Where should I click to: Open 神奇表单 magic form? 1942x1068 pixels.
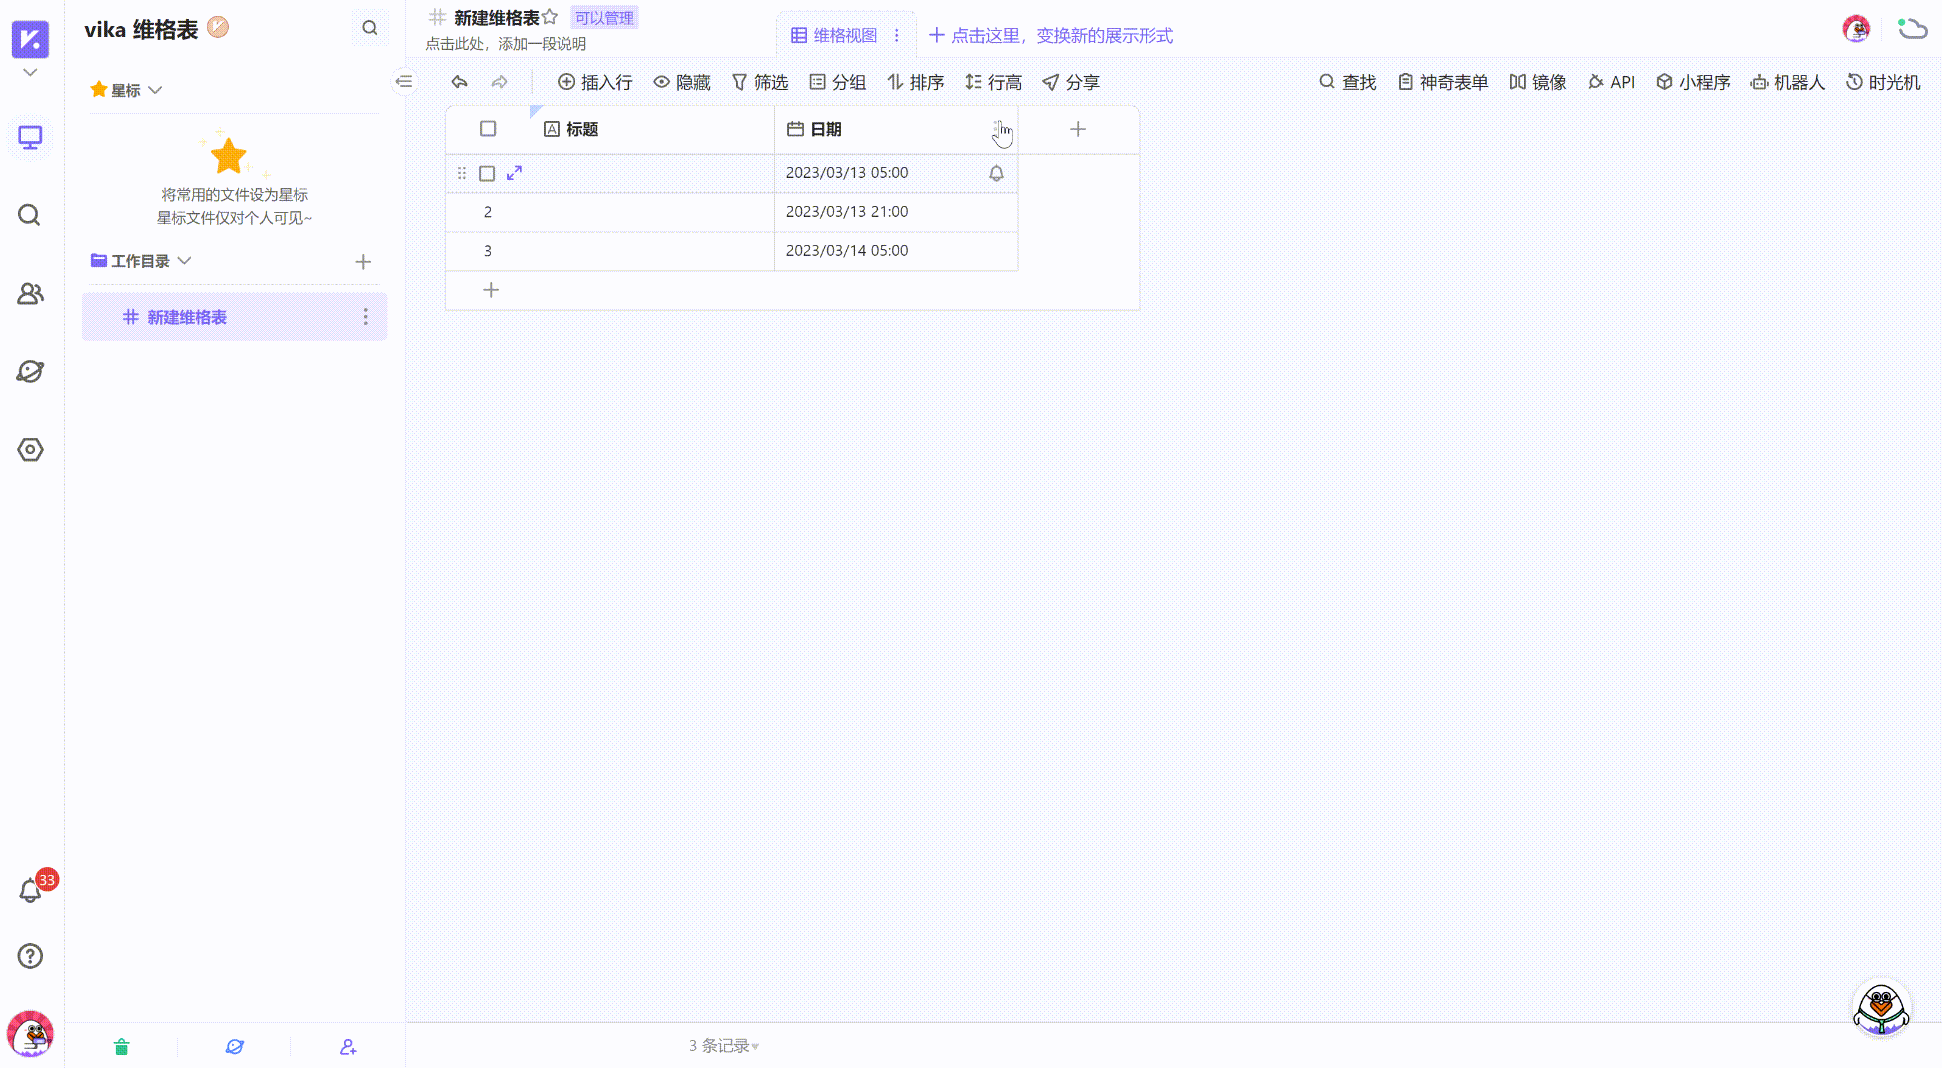[x=1443, y=82]
